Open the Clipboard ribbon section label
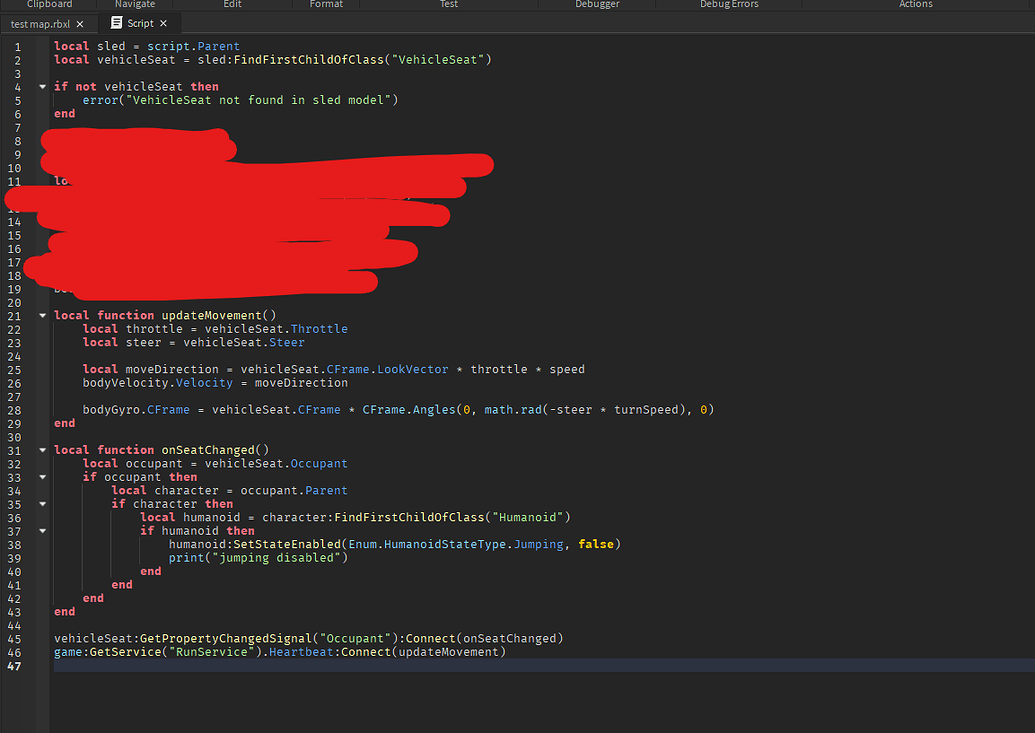The image size is (1035, 733). 50,4
